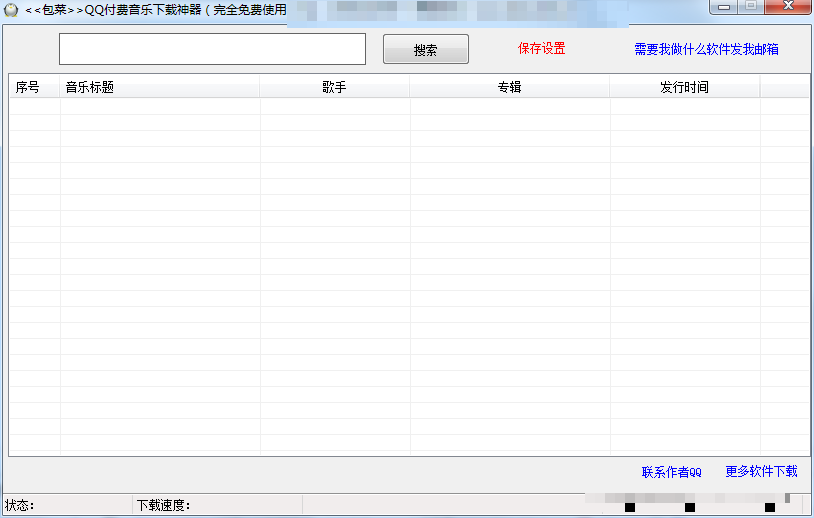Sort by the 序号 column header
This screenshot has height=518, width=814.
coord(34,87)
